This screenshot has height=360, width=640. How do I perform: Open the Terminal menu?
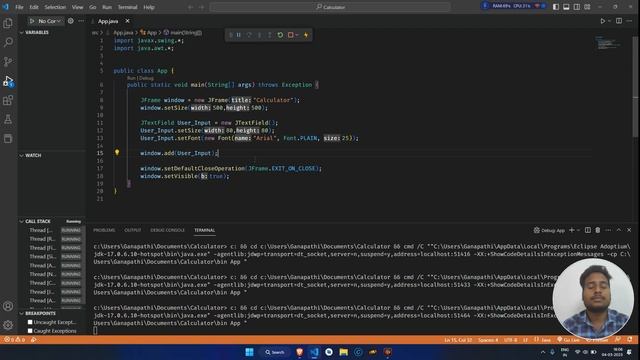[127, 7]
